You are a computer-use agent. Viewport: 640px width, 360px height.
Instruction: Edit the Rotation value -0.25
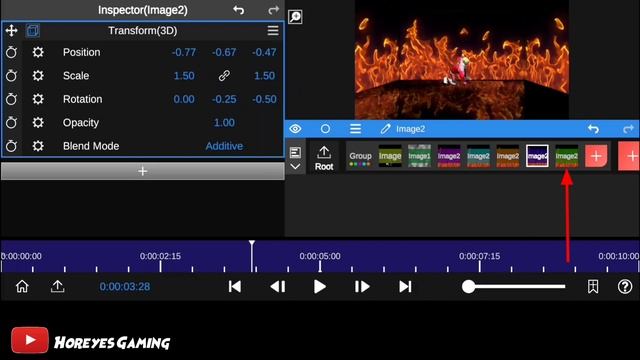click(224, 99)
